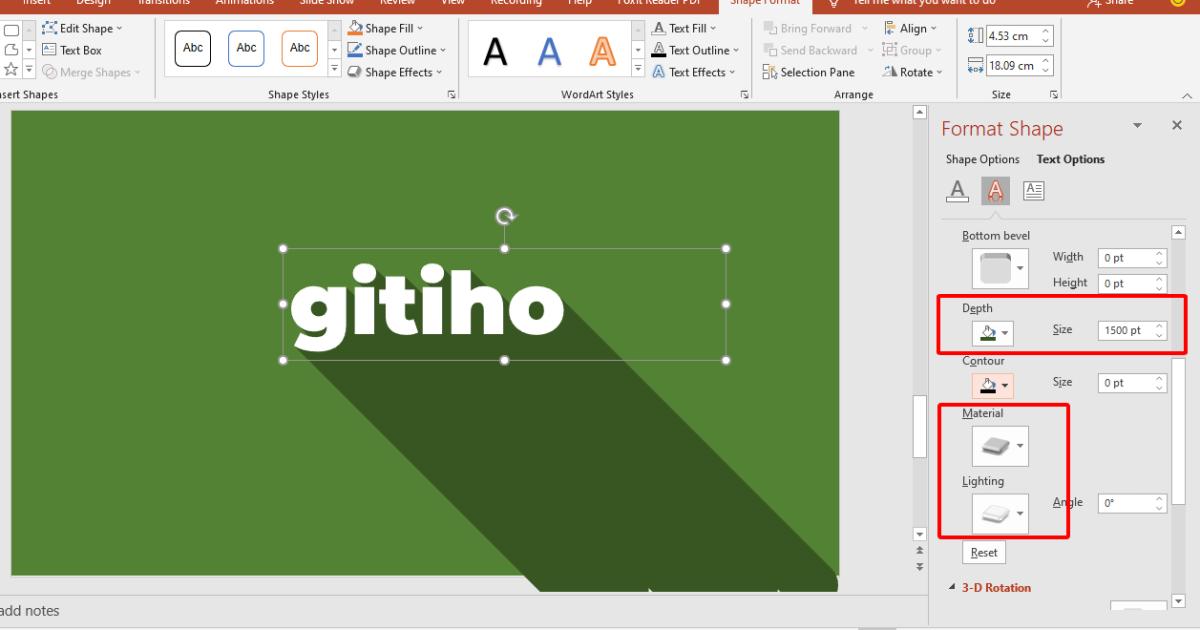
Task: Increase the Depth Size with the up arrow
Action: point(1159,325)
